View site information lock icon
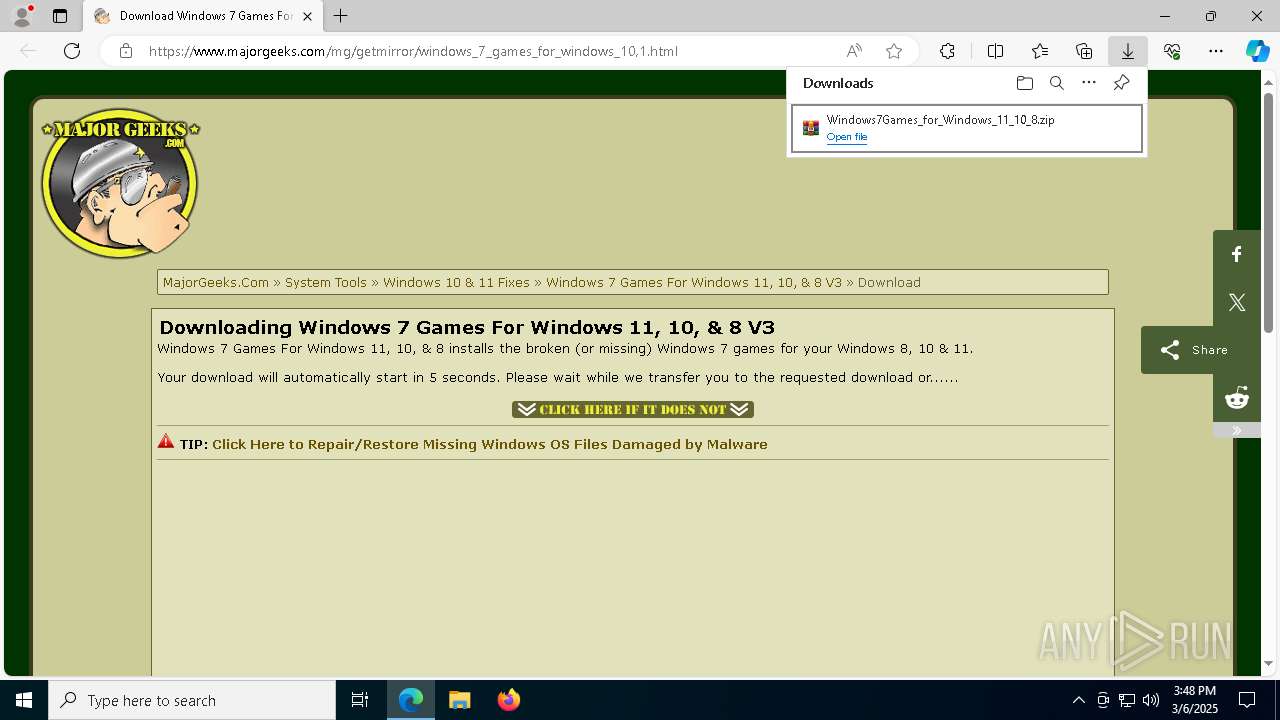This screenshot has width=1280, height=720. tap(126, 51)
